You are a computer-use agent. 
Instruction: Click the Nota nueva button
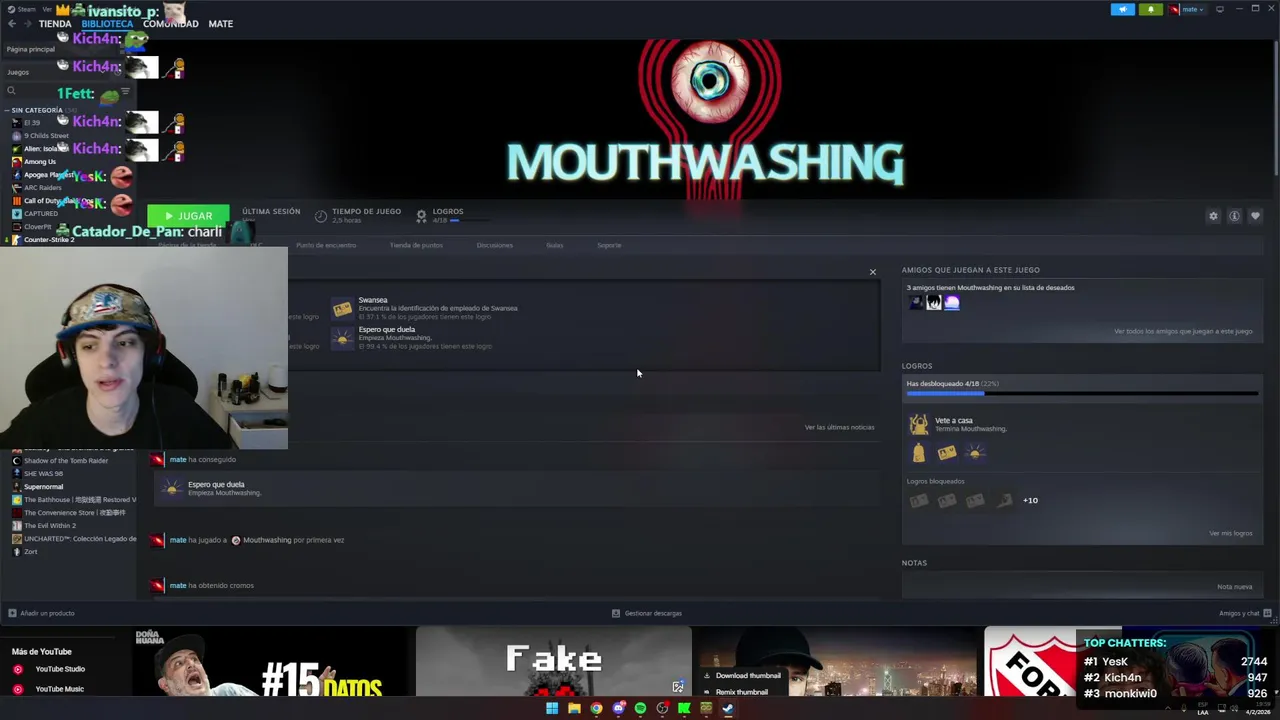coord(1235,587)
